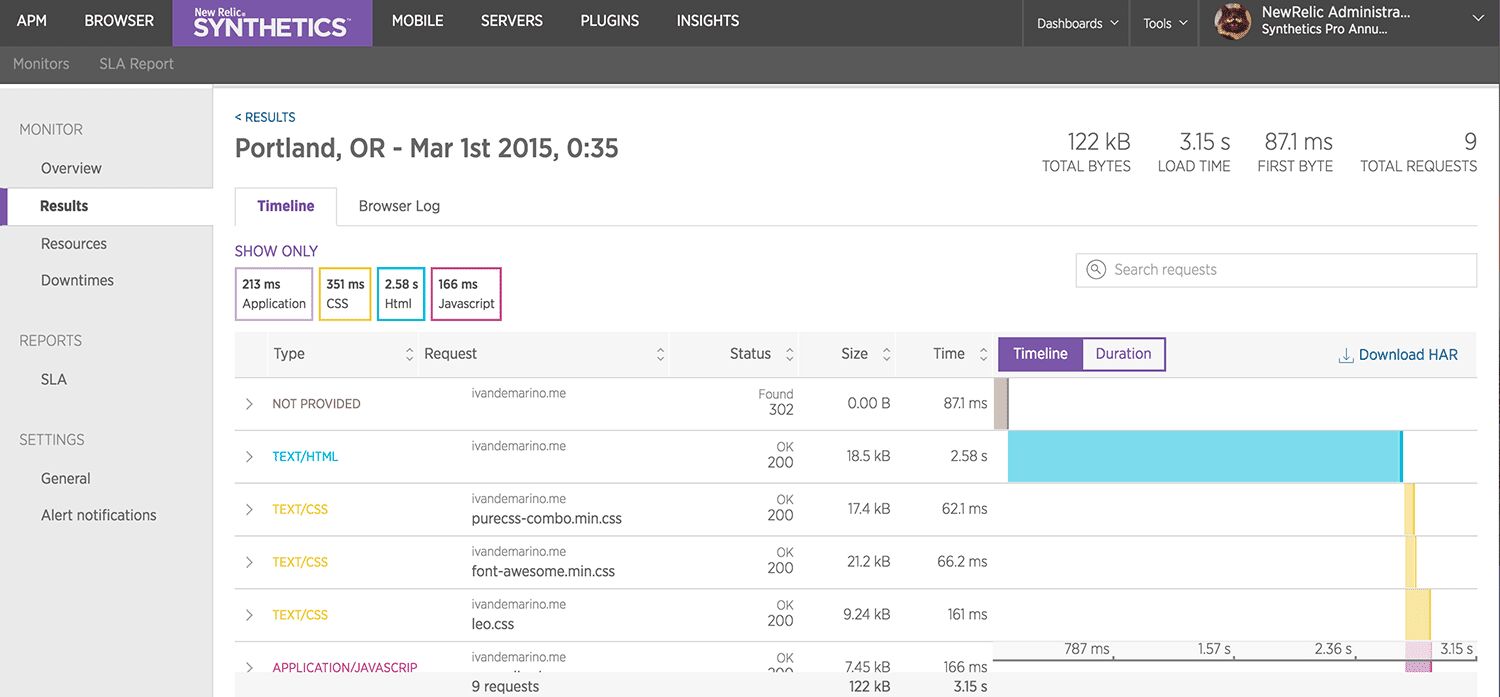1500x697 pixels.
Task: Click Download HAR link
Action: pos(1398,355)
